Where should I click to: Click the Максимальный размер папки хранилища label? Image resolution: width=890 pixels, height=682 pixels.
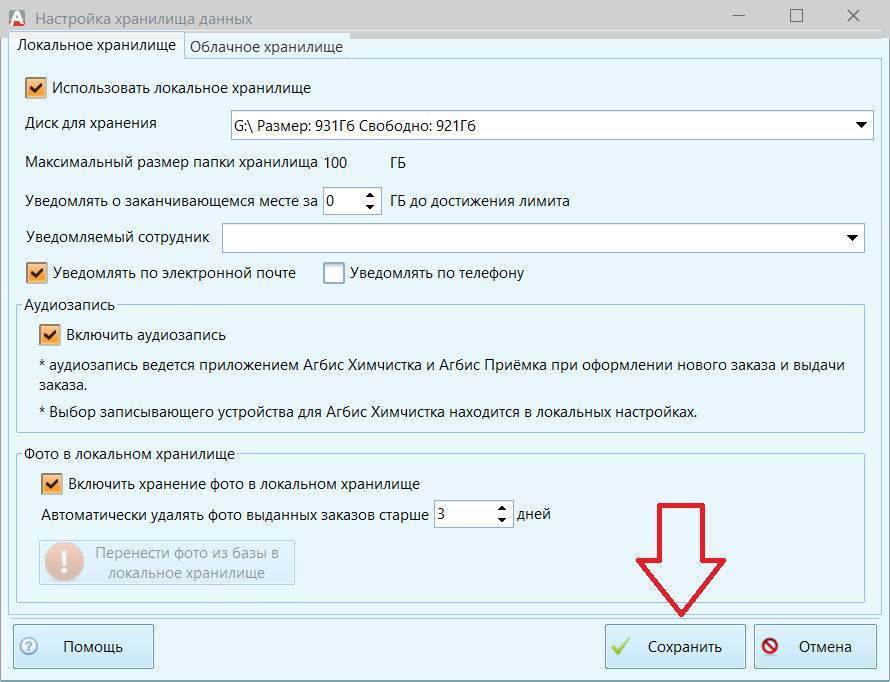tap(171, 163)
